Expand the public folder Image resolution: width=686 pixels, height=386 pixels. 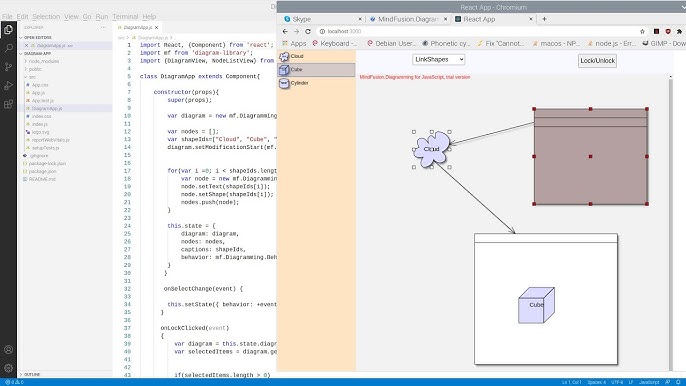(35, 69)
